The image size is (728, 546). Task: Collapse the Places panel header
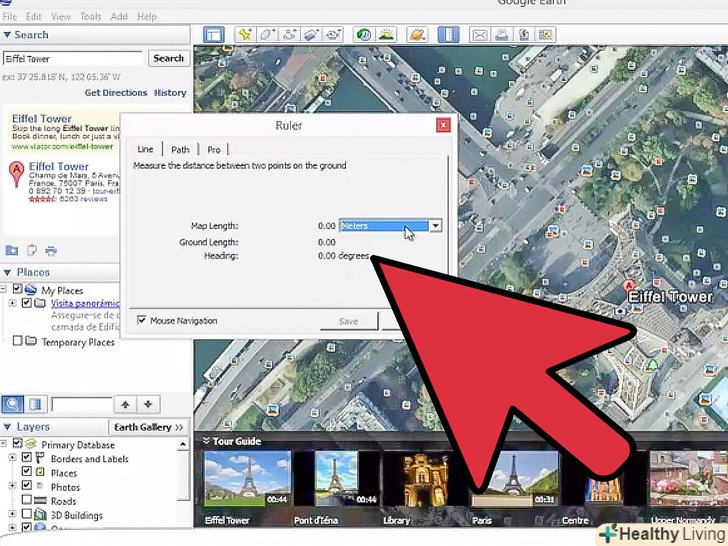(x=9, y=272)
